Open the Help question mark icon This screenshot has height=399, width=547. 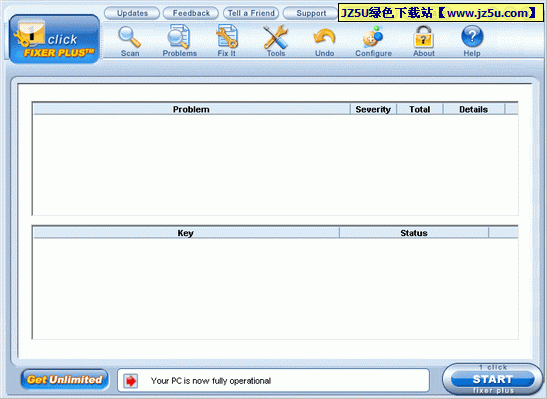pos(472,36)
